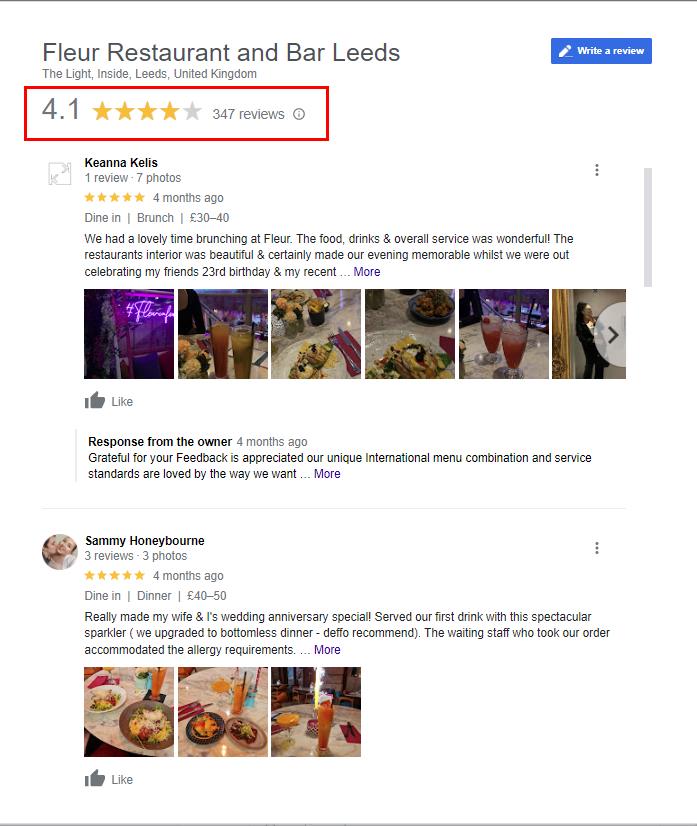Expand the owner's response with More
Image resolution: width=697 pixels, height=826 pixels.
point(327,474)
